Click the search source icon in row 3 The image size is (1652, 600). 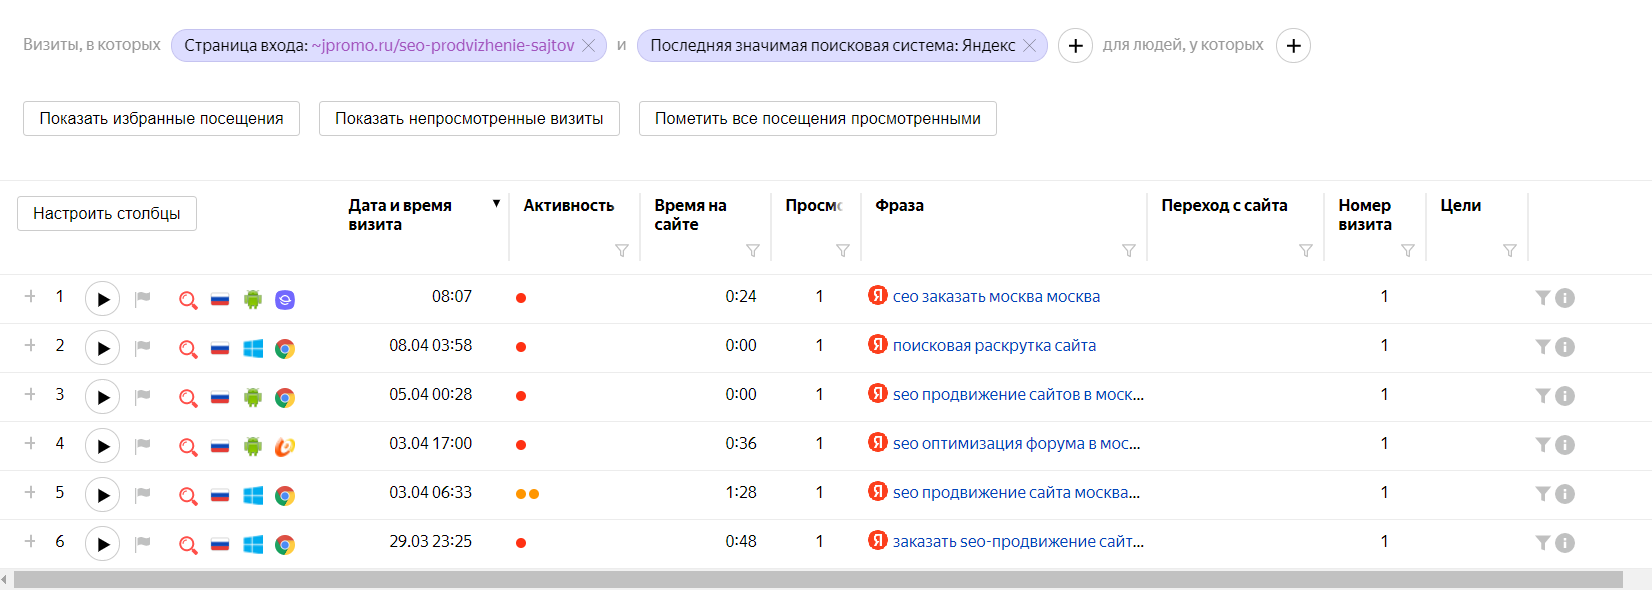click(188, 397)
